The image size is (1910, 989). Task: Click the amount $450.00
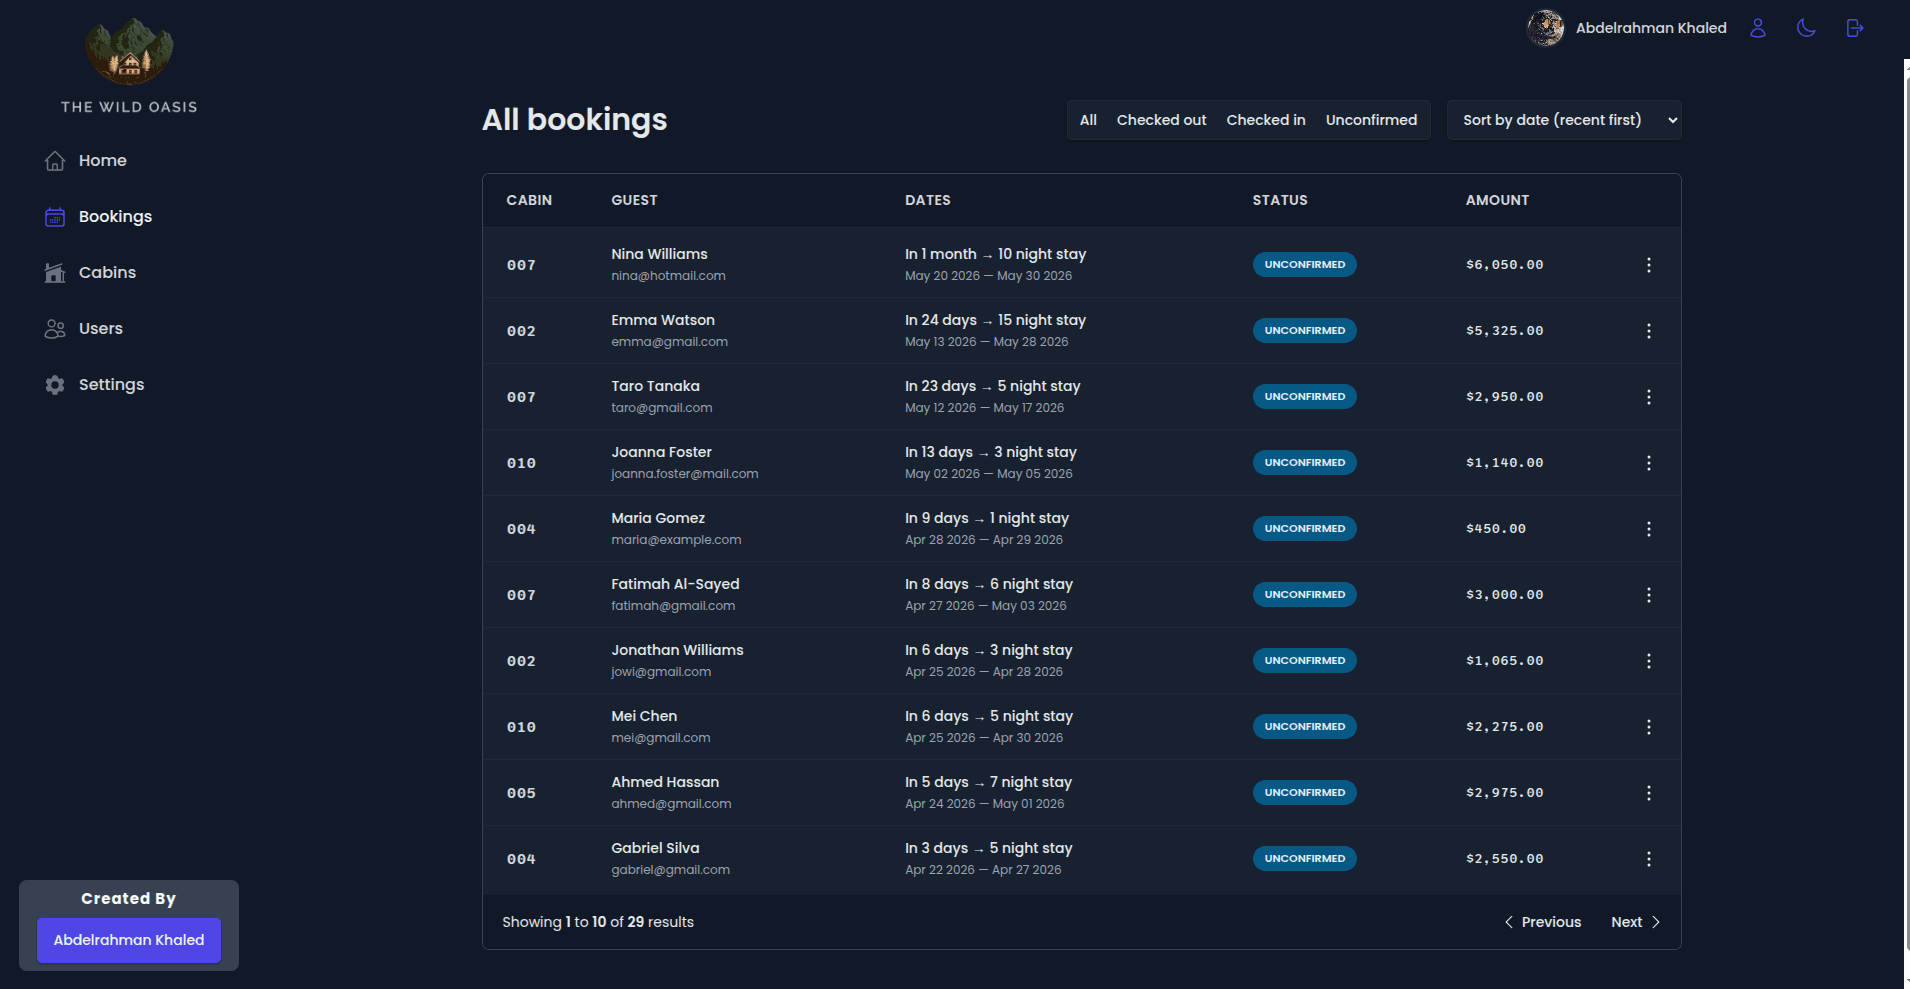1496,529
